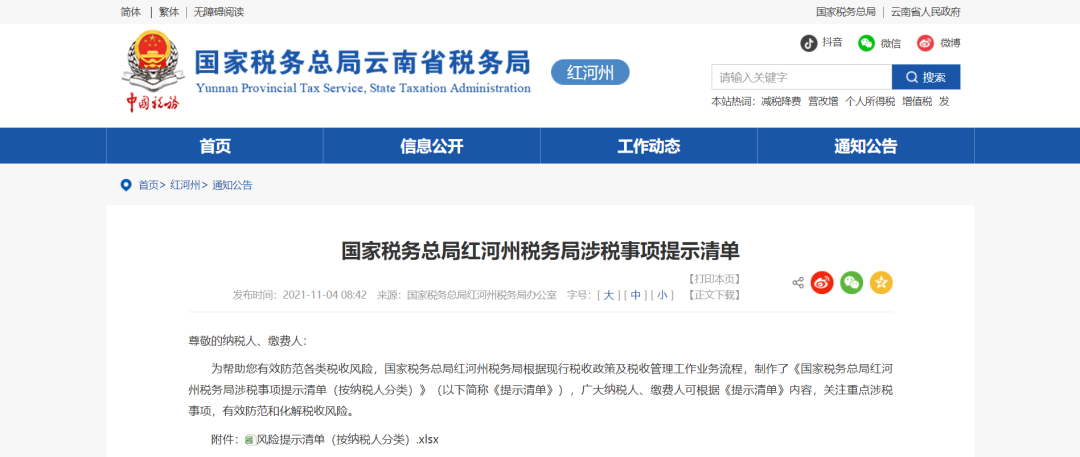This screenshot has width=1080, height=457.
Task: Click the location pin icon in breadcrumb
Action: (126, 185)
